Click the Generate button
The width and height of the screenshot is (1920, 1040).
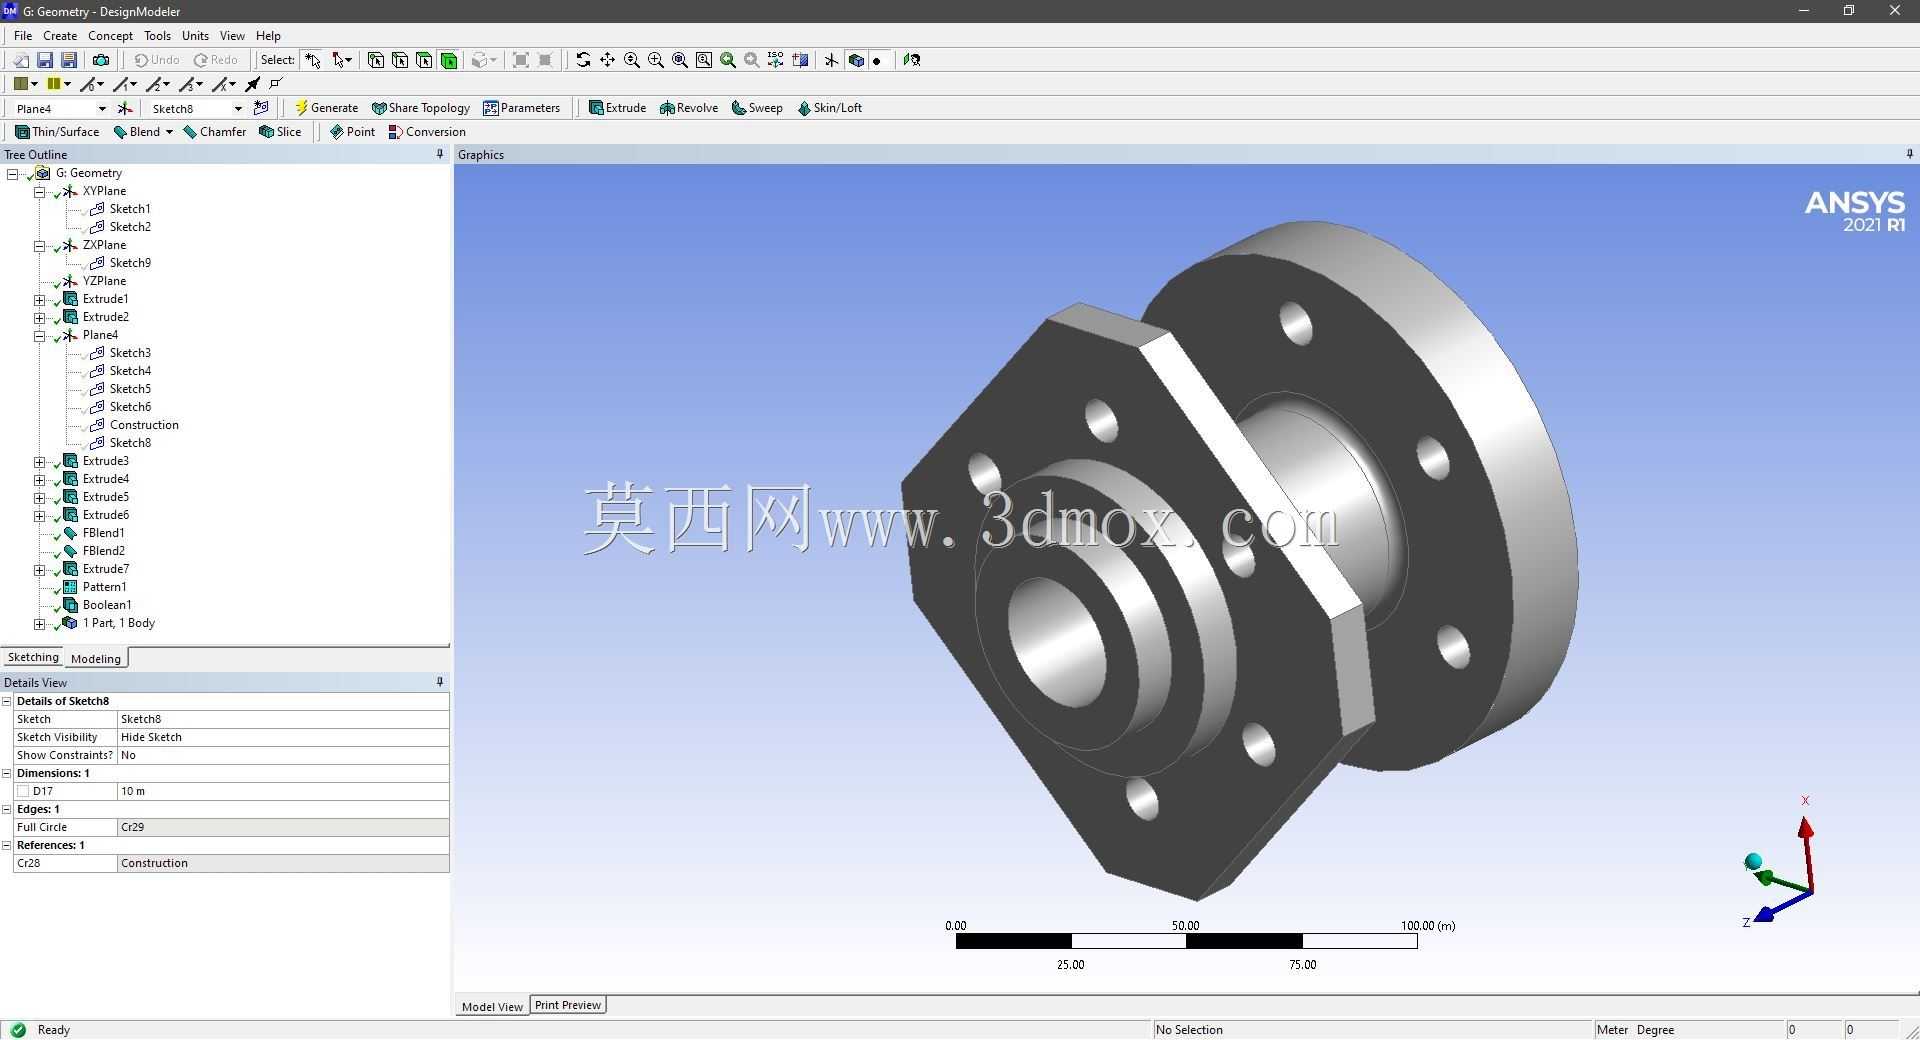click(x=326, y=108)
